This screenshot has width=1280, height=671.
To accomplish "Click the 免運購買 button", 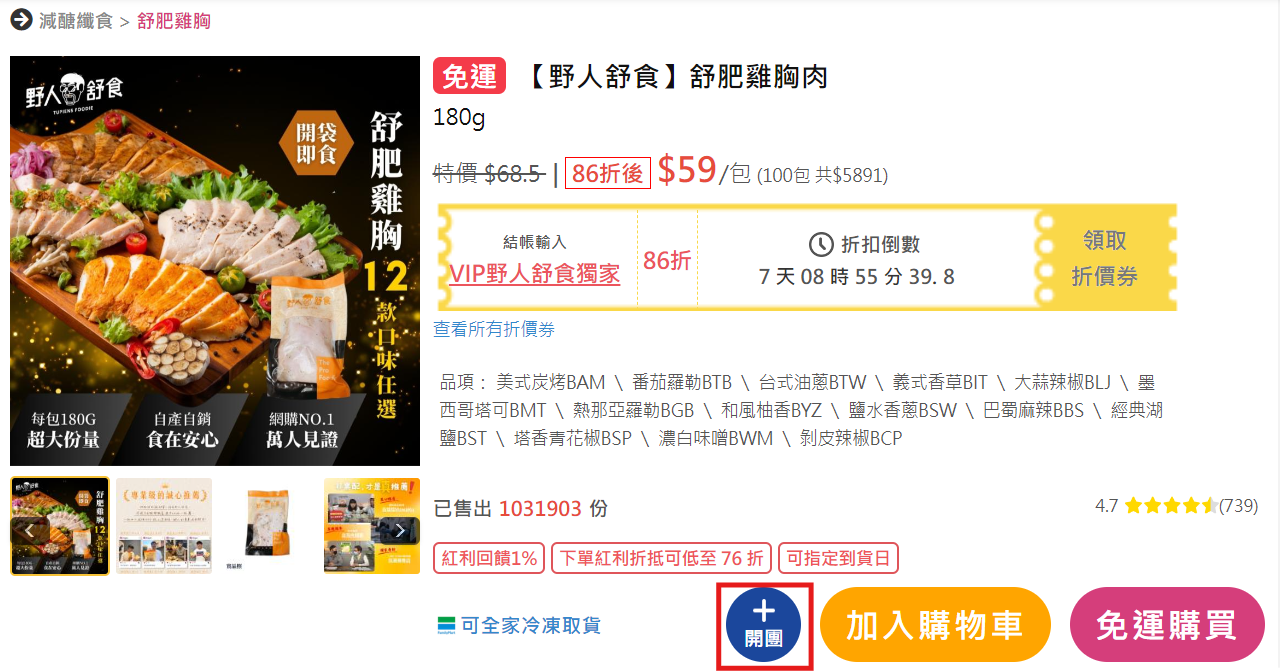I will 1167,626.
